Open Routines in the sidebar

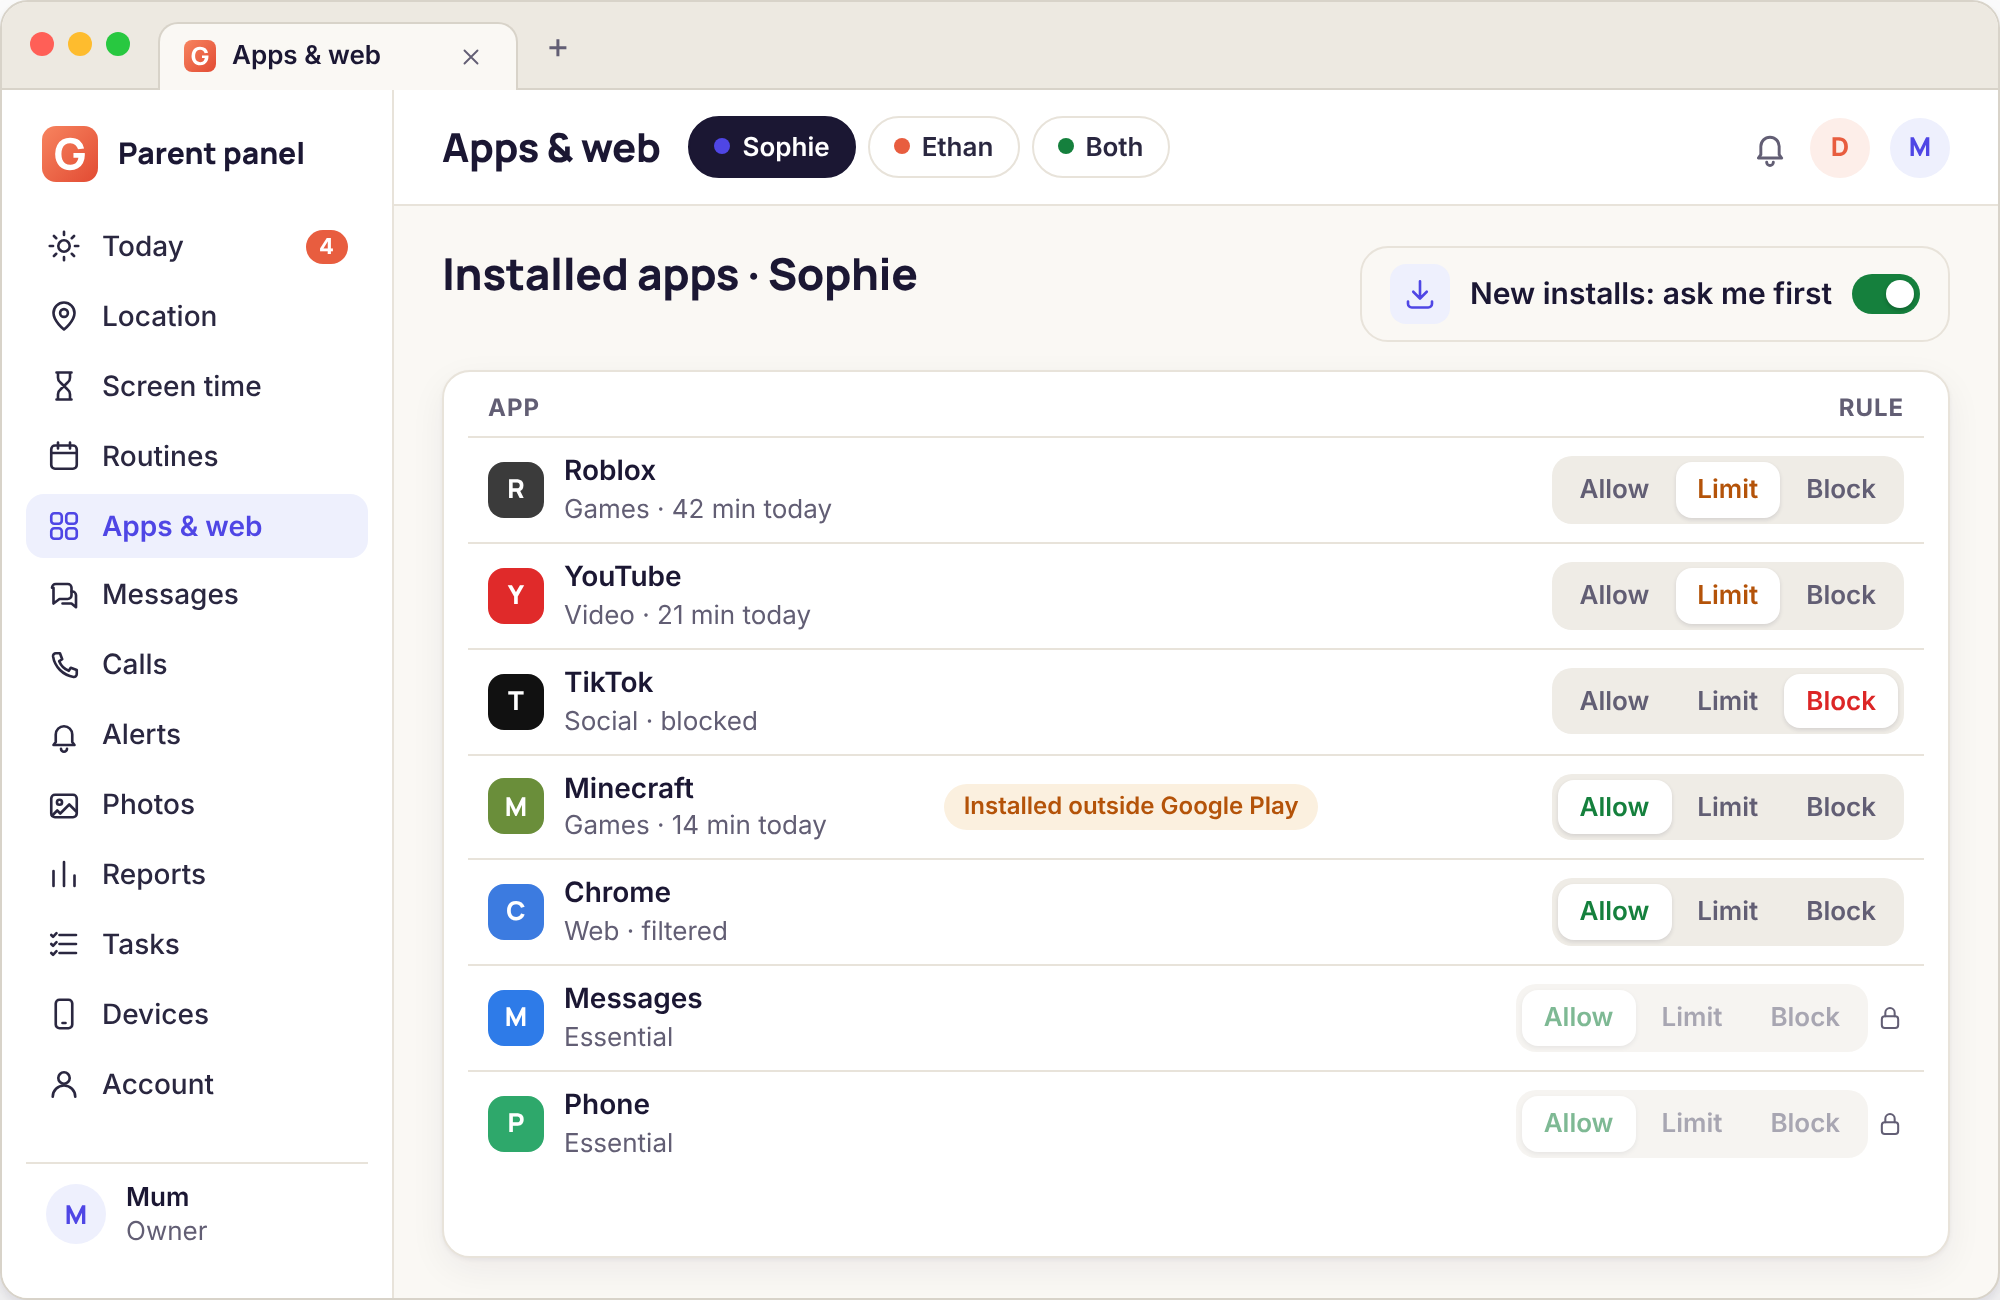tap(197, 456)
